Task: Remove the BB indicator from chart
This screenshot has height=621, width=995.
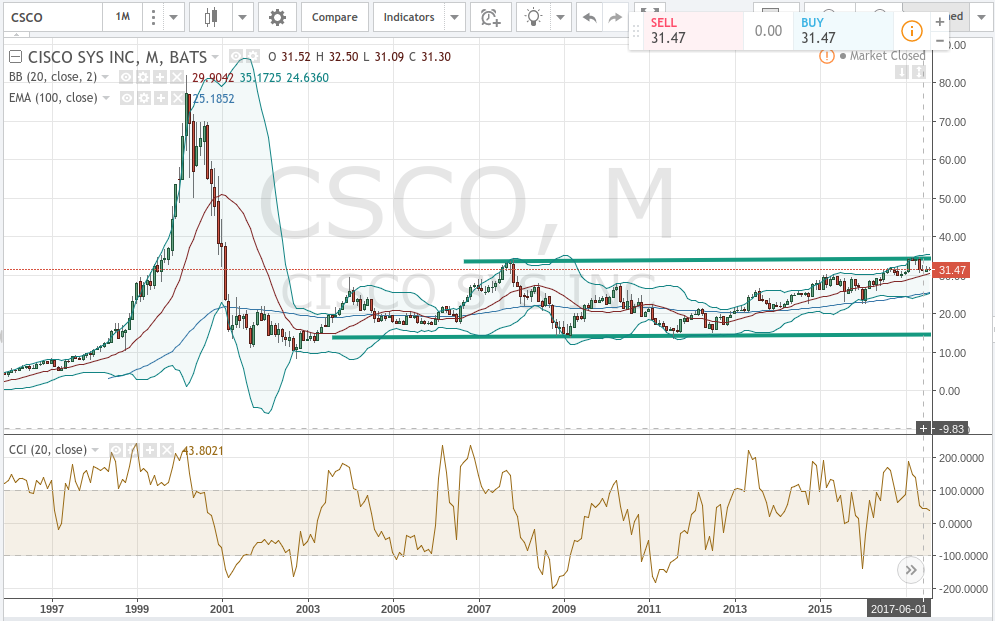Action: pyautogui.click(x=176, y=77)
